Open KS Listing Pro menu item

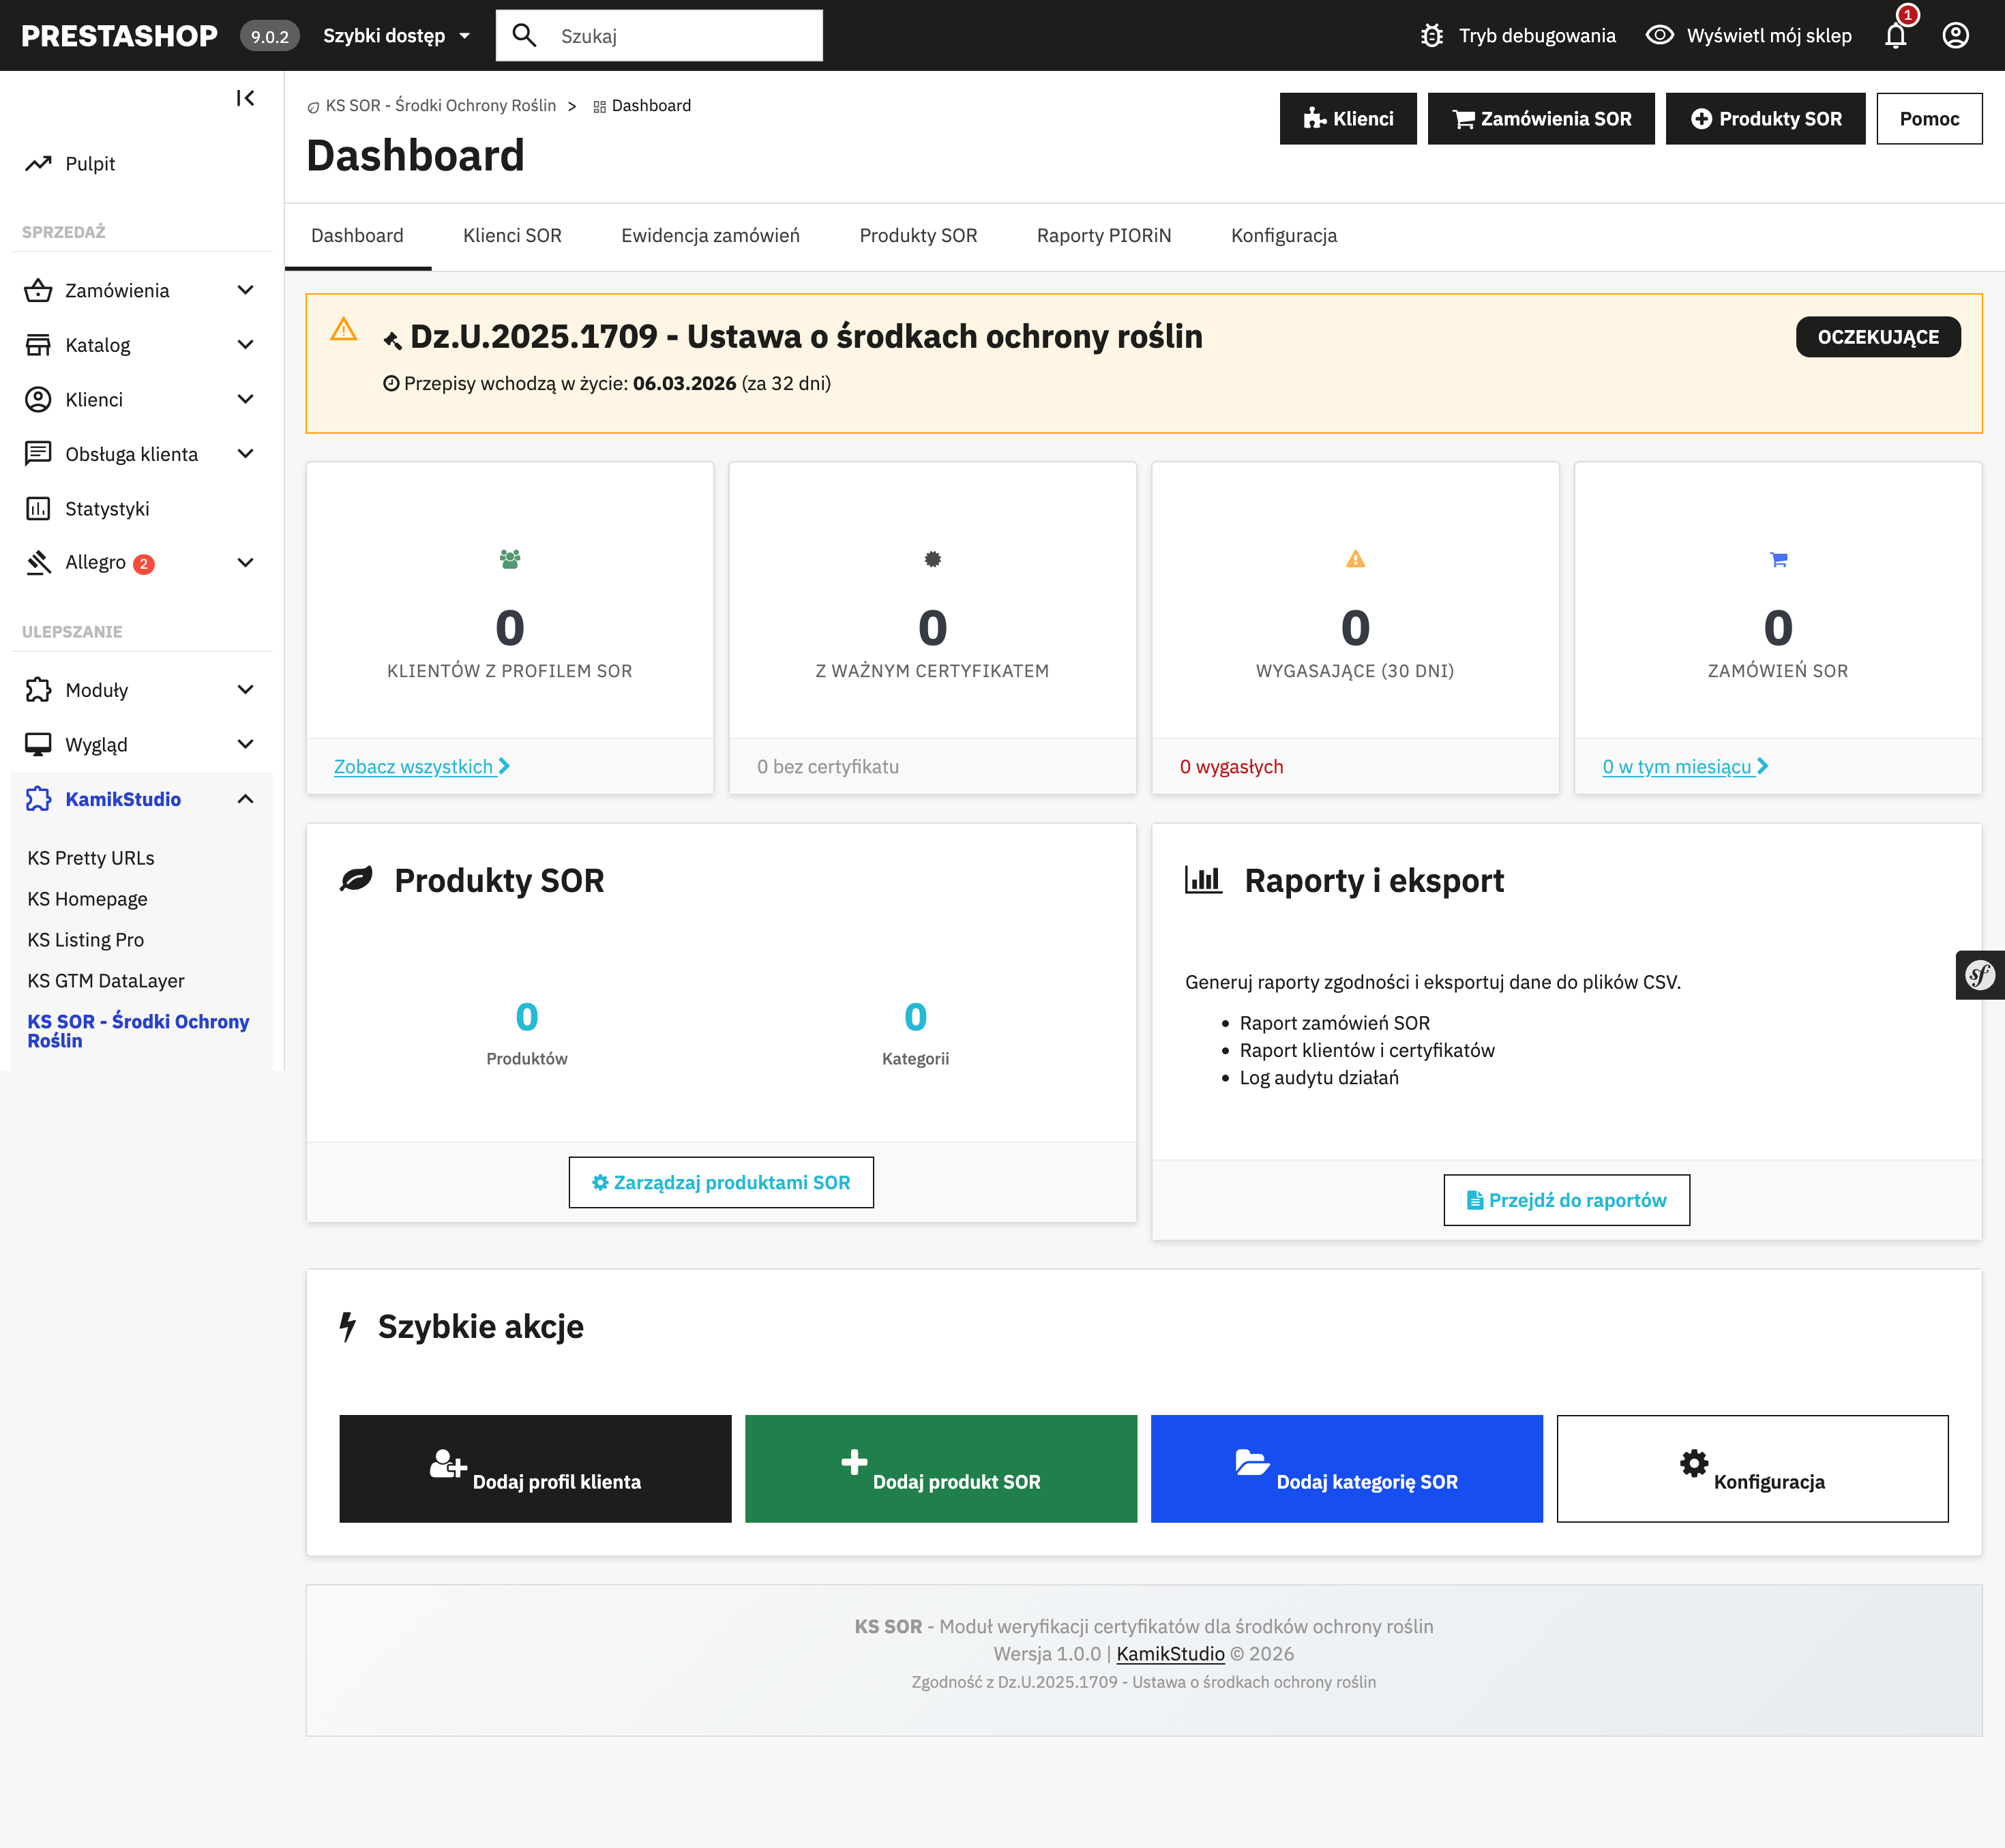pyautogui.click(x=86, y=940)
